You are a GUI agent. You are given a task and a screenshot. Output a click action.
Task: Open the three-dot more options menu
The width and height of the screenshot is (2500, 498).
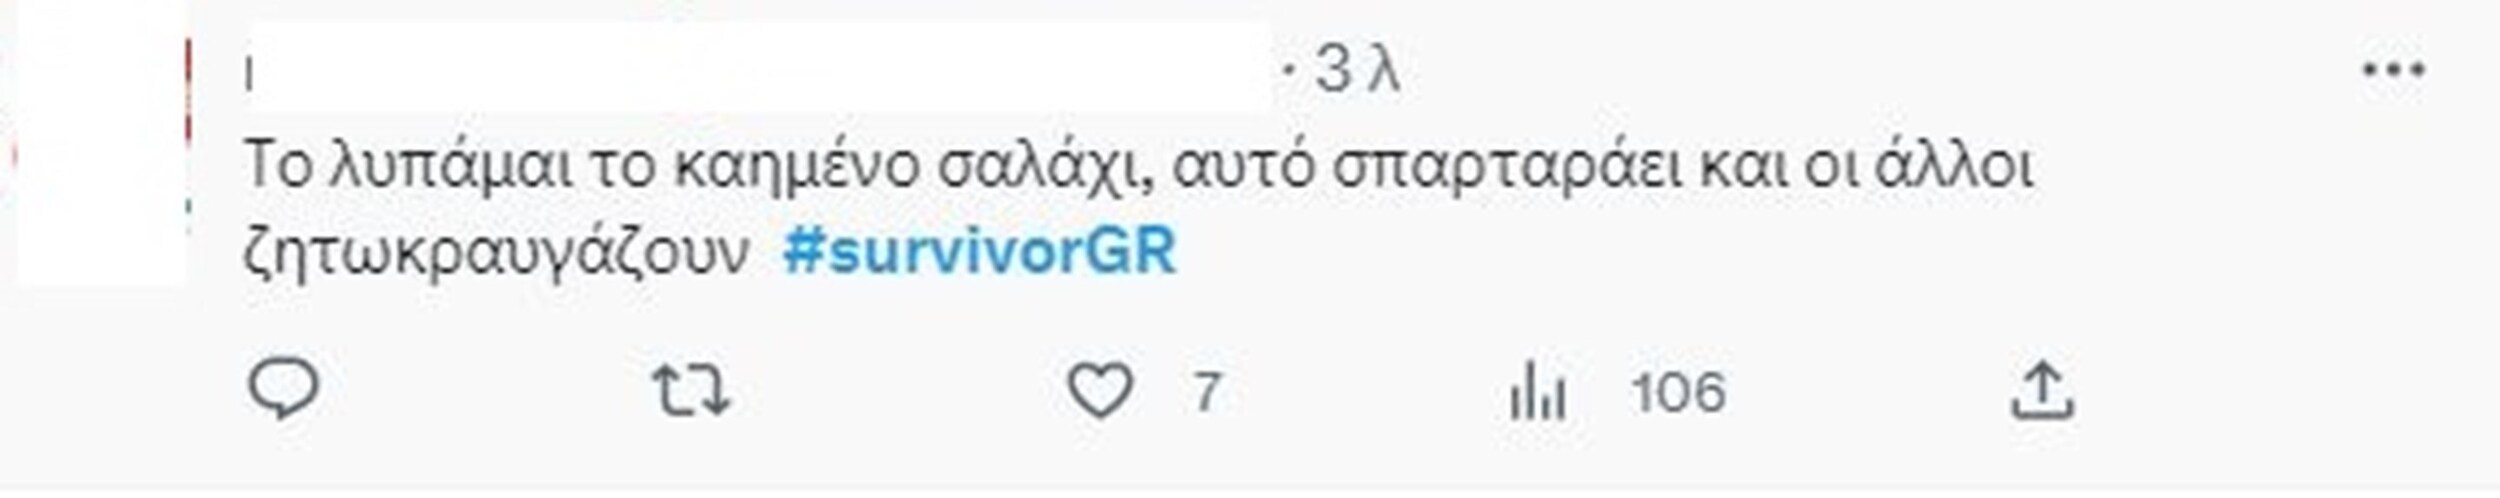point(2394,71)
